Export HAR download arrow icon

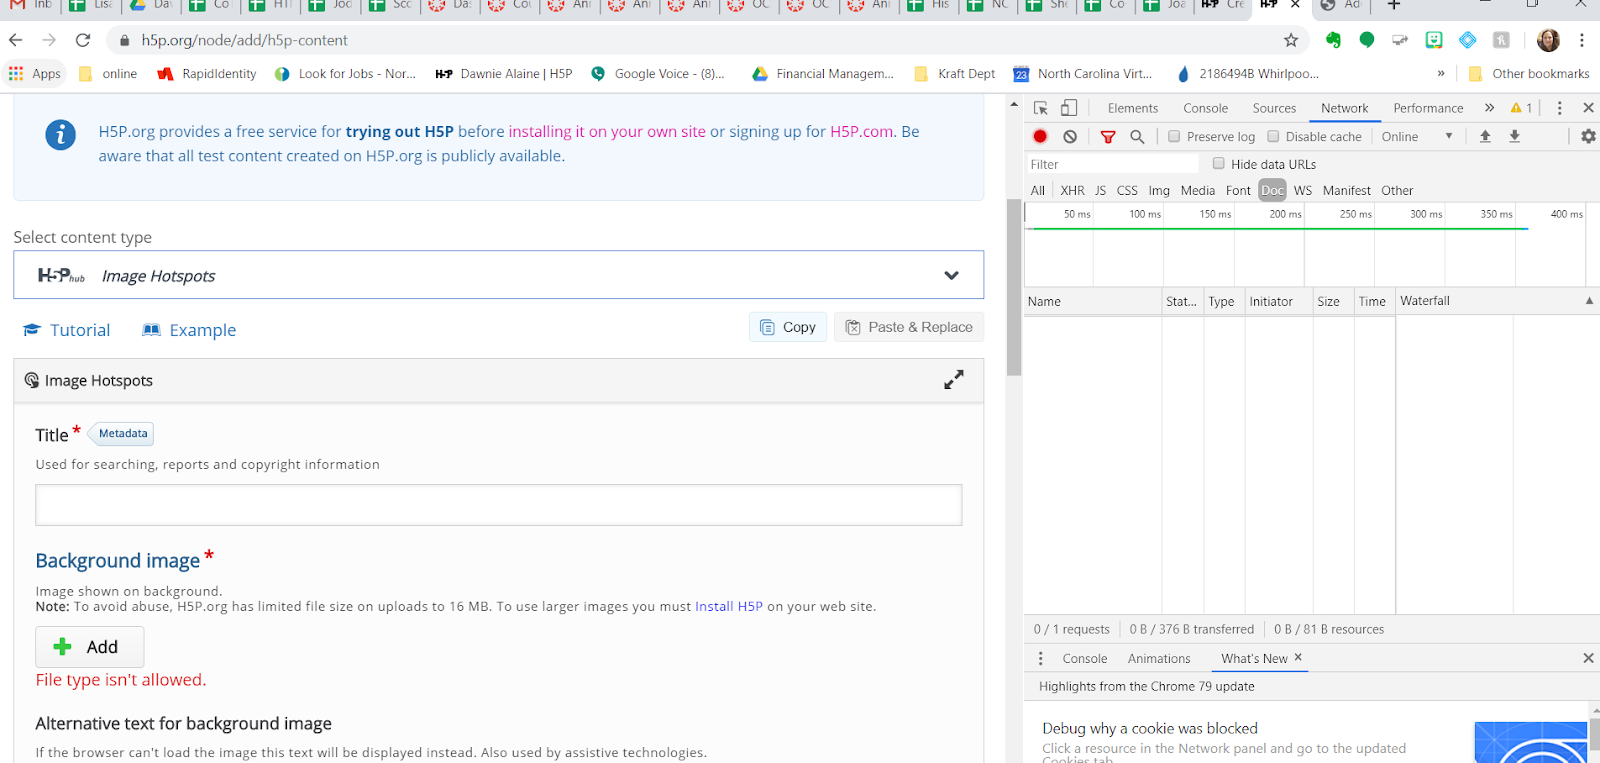(1515, 136)
